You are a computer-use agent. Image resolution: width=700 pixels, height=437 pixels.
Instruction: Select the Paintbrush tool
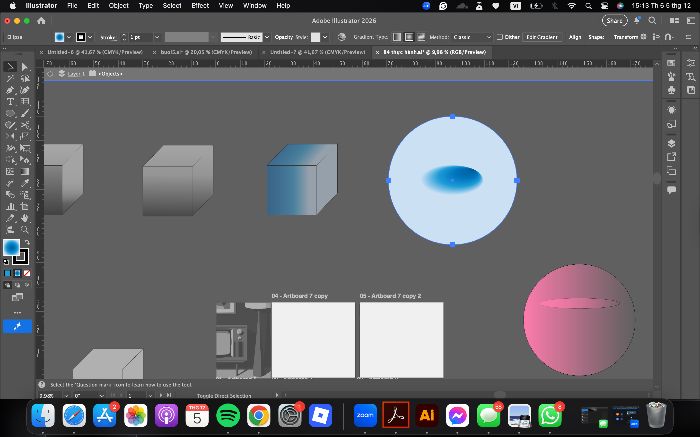pyautogui.click(x=25, y=113)
